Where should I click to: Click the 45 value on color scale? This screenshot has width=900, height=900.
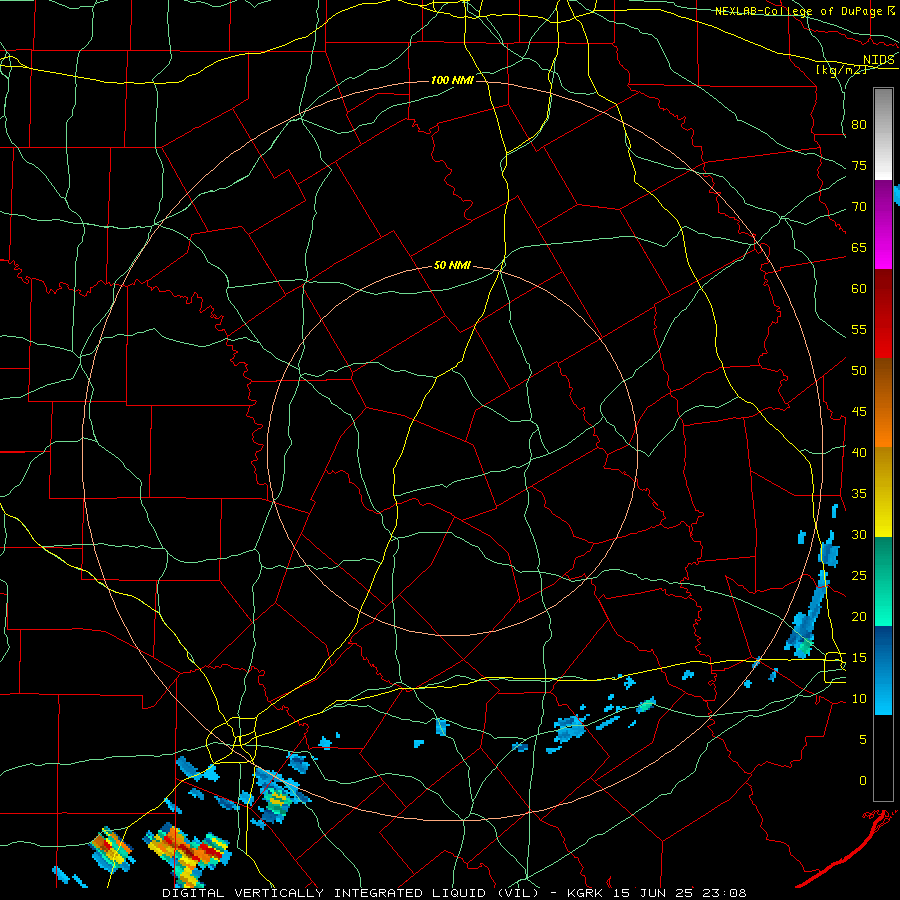(x=859, y=412)
